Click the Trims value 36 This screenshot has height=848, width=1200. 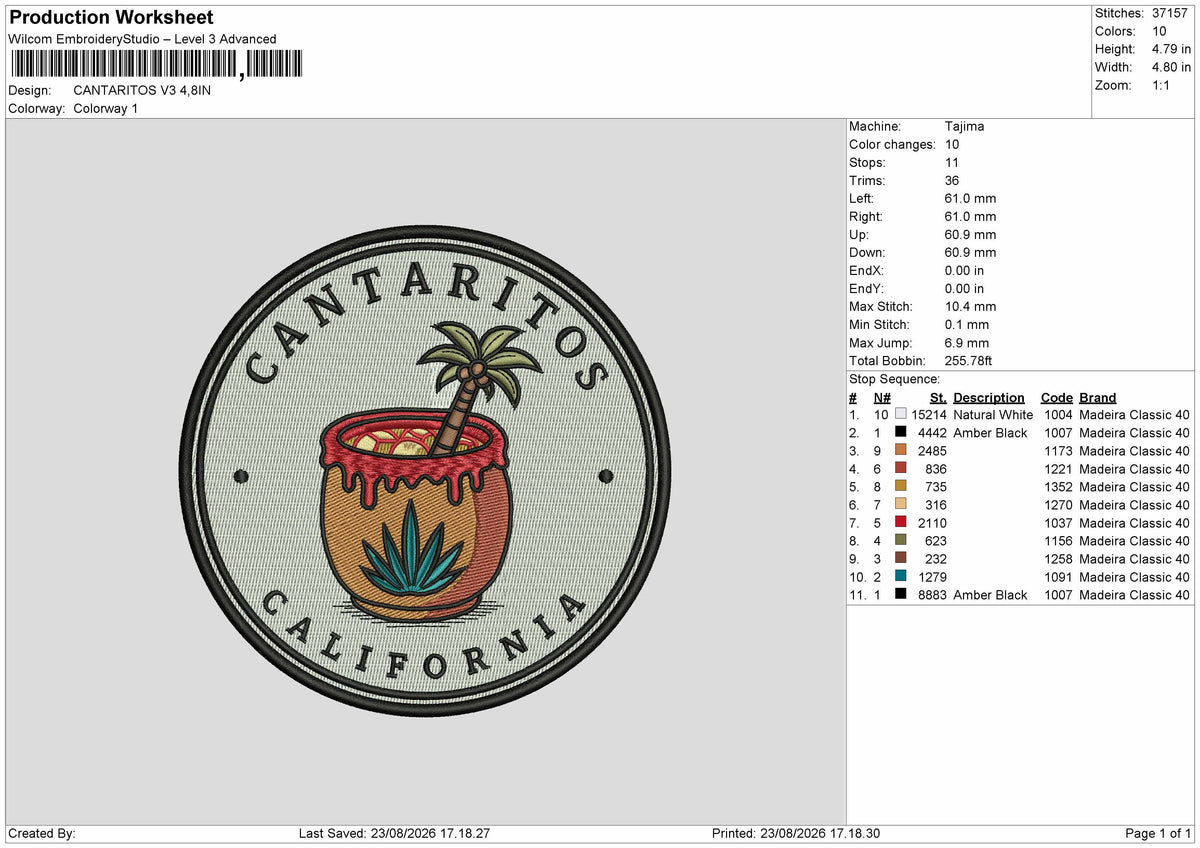[952, 180]
